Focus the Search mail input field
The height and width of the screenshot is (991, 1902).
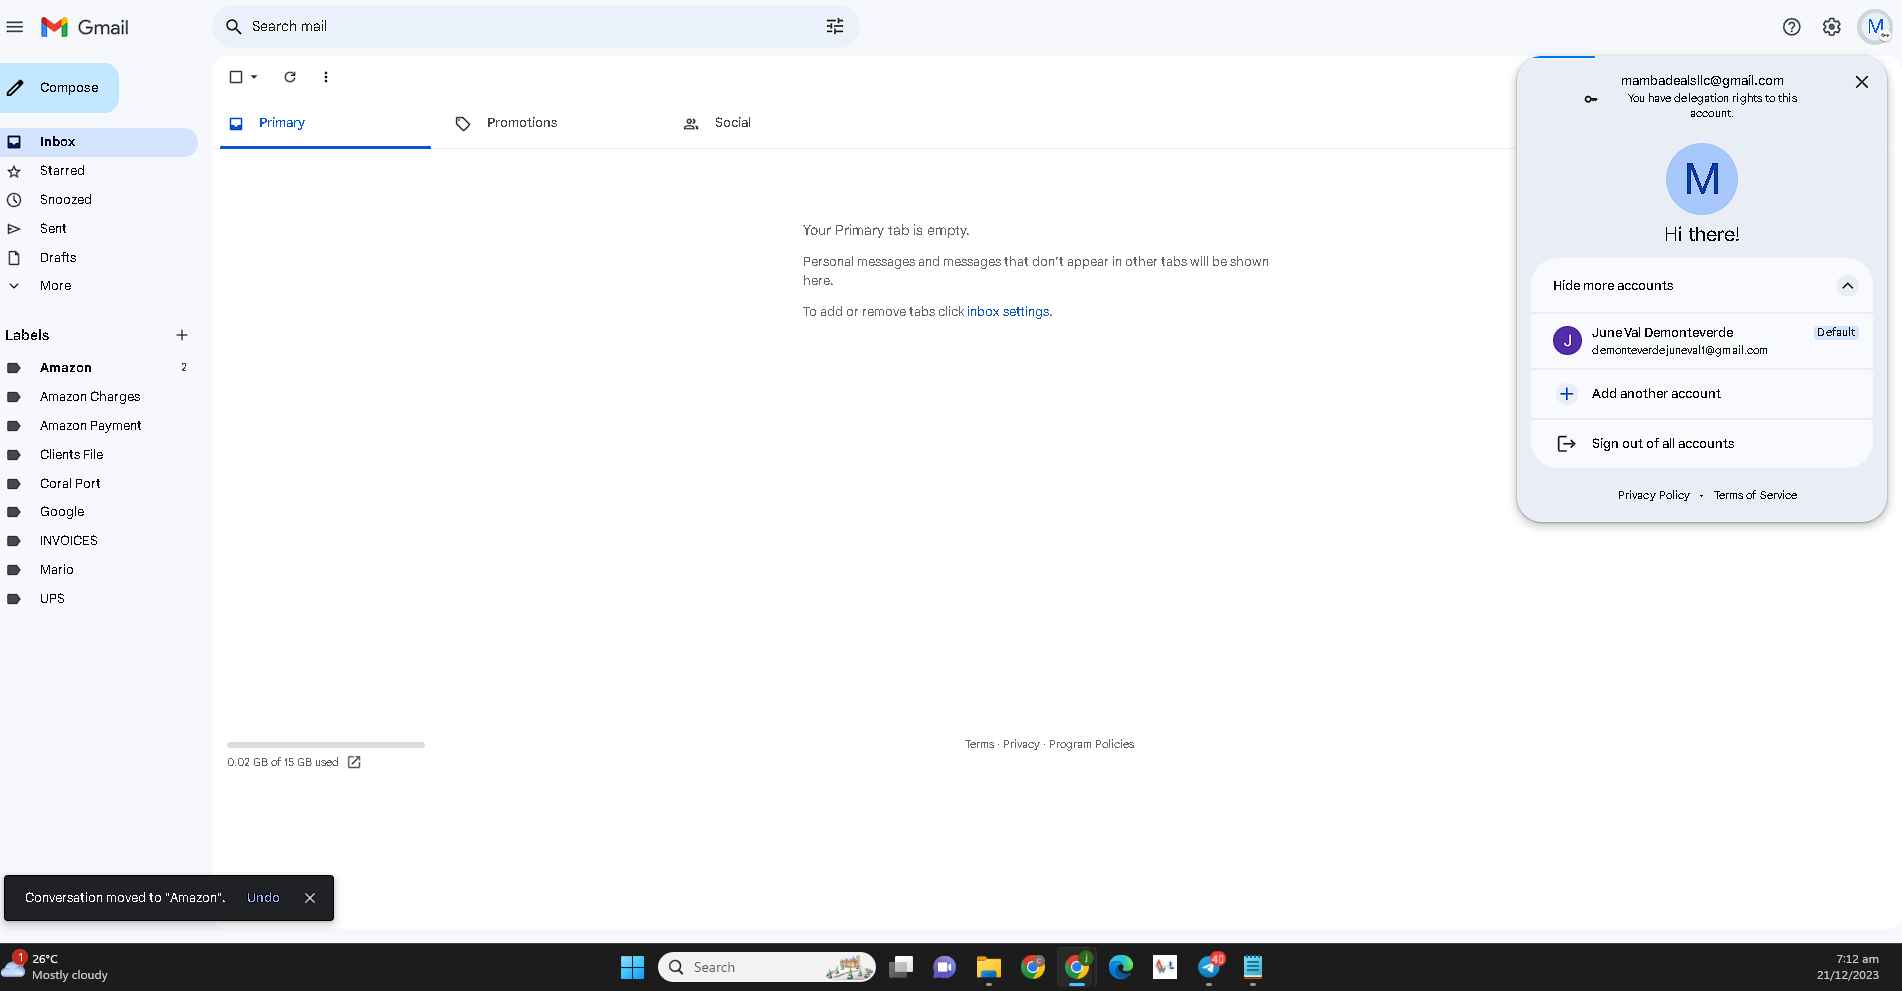point(536,27)
